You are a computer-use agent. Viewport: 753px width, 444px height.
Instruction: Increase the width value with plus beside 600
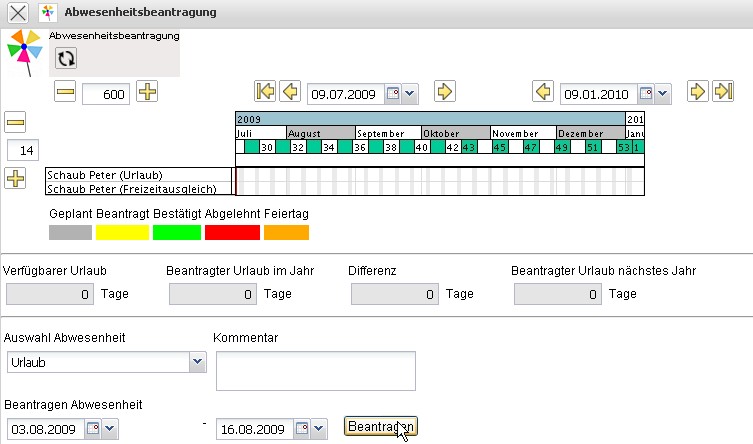pyautogui.click(x=147, y=91)
